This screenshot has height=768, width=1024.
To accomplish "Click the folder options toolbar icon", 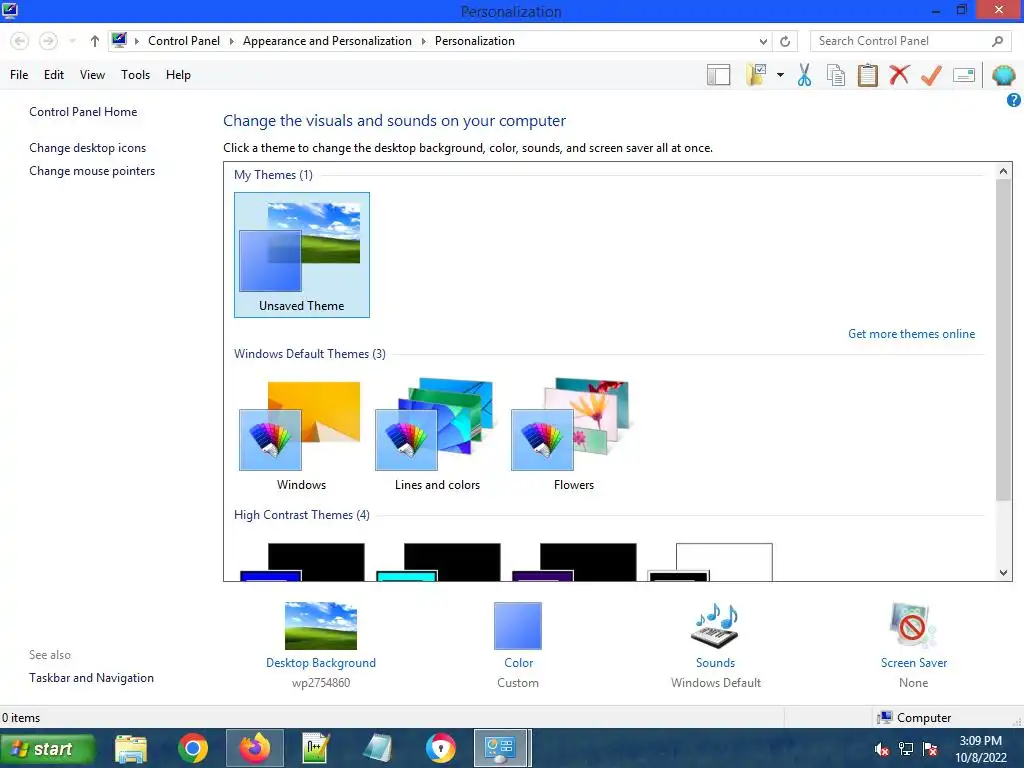I will click(x=757, y=75).
